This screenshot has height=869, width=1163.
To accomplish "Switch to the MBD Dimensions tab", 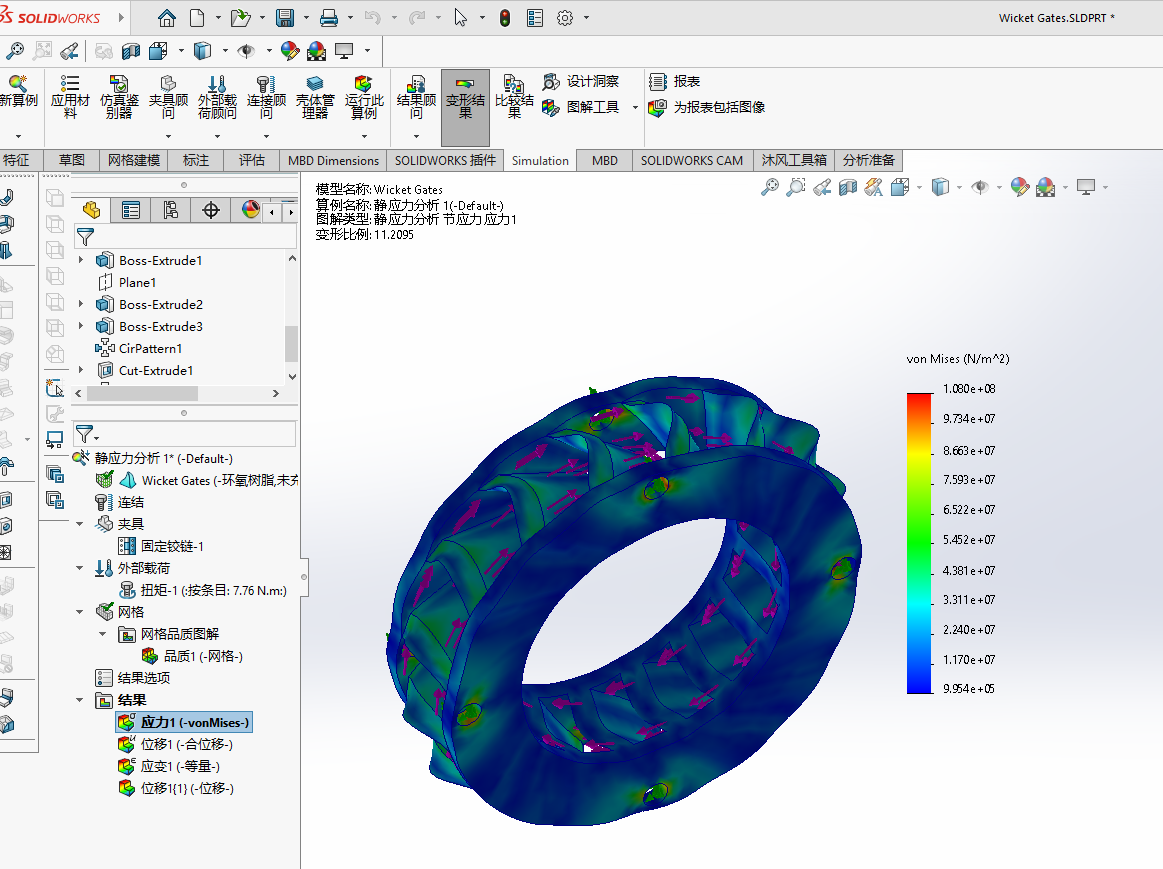I will 333,160.
